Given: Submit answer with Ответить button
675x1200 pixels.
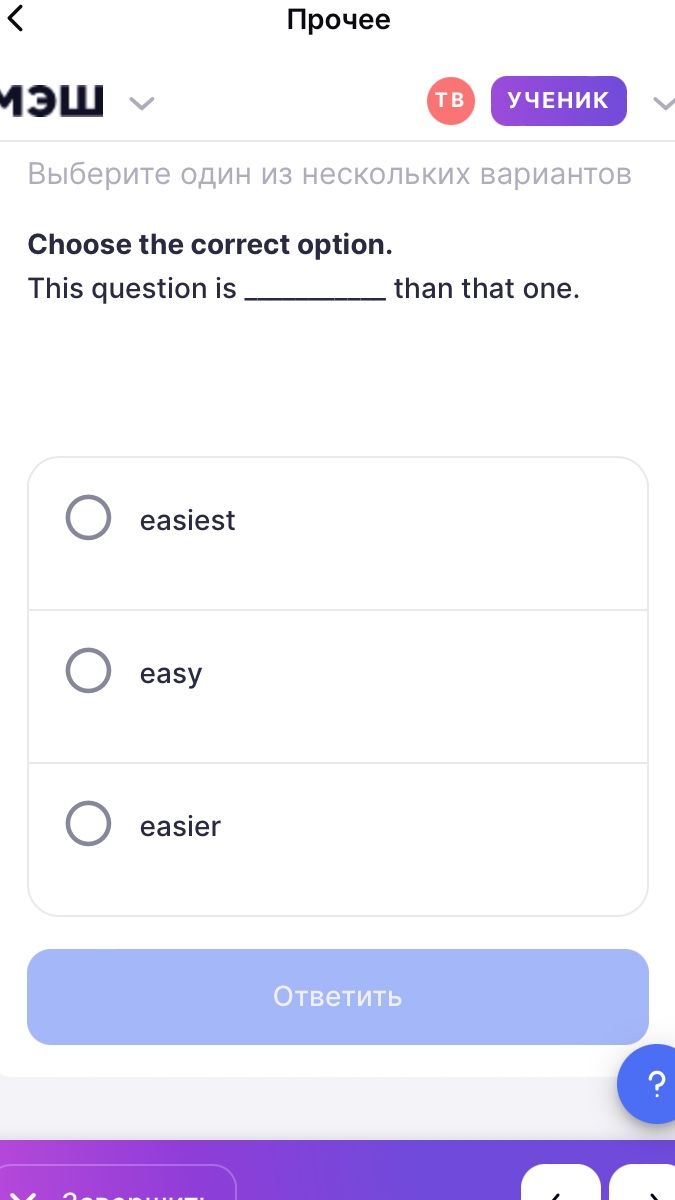Looking at the screenshot, I should tap(338, 997).
